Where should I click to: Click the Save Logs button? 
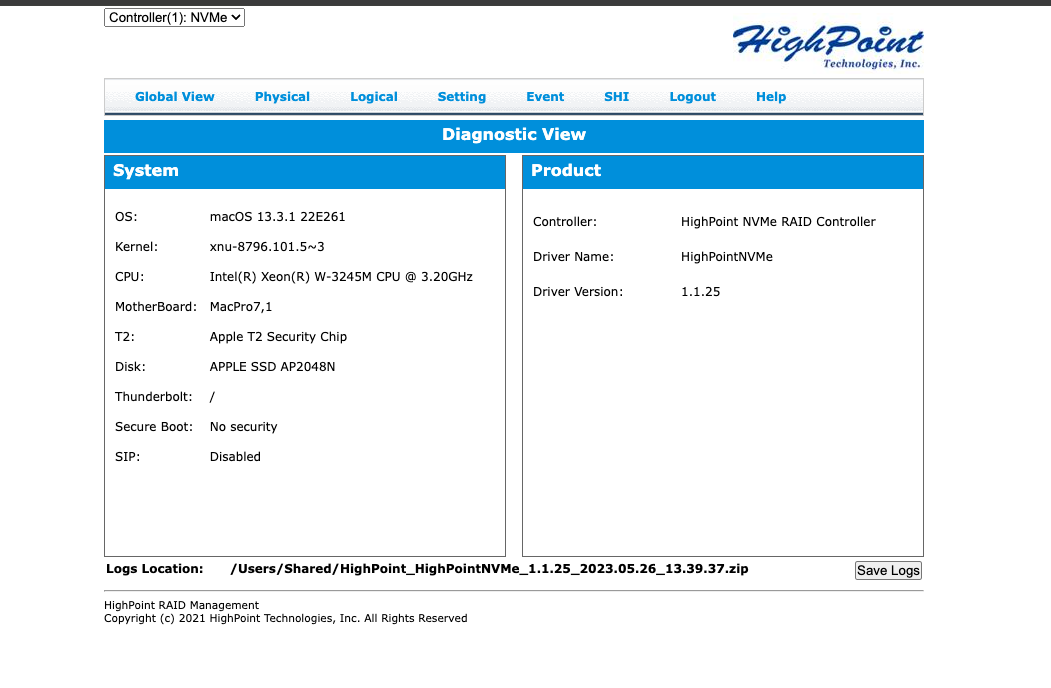[888, 571]
